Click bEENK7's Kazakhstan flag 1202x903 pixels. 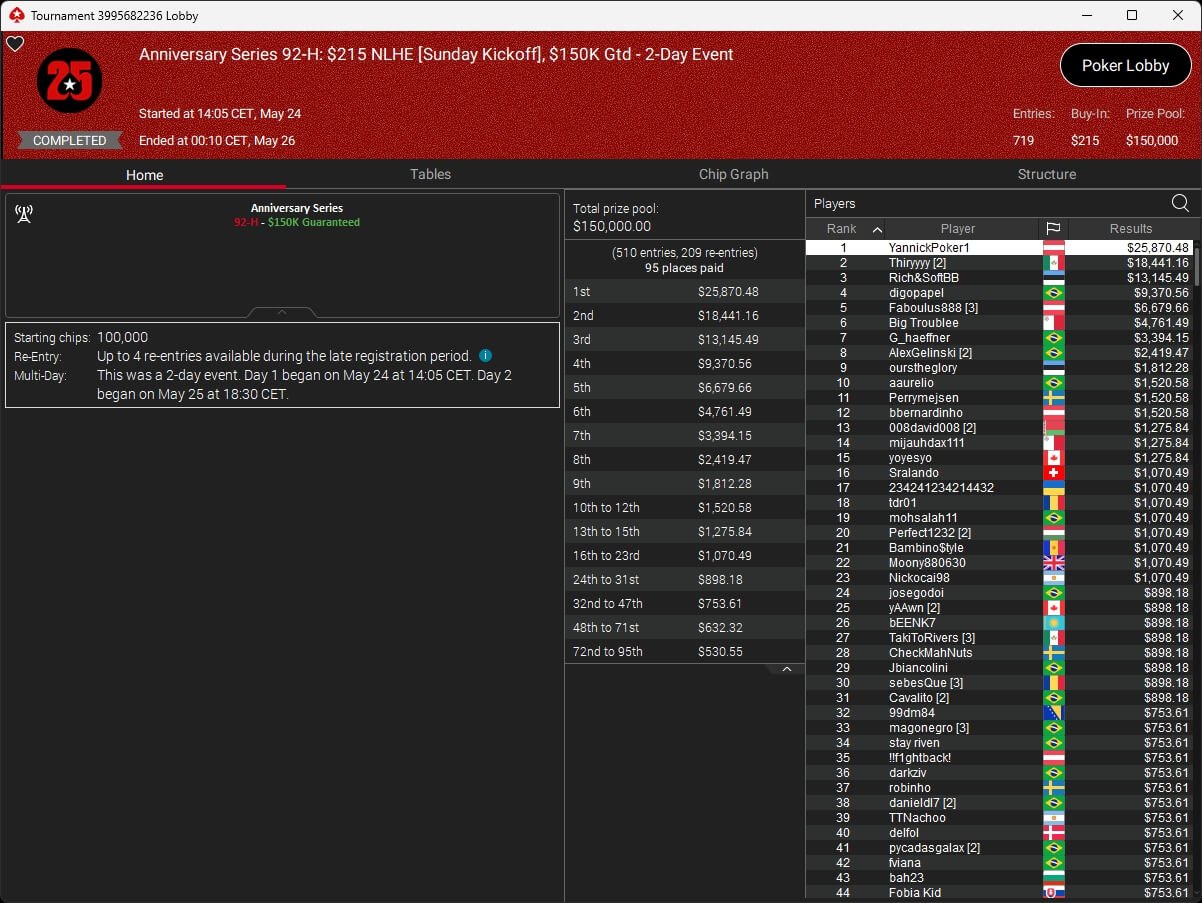tap(1054, 623)
